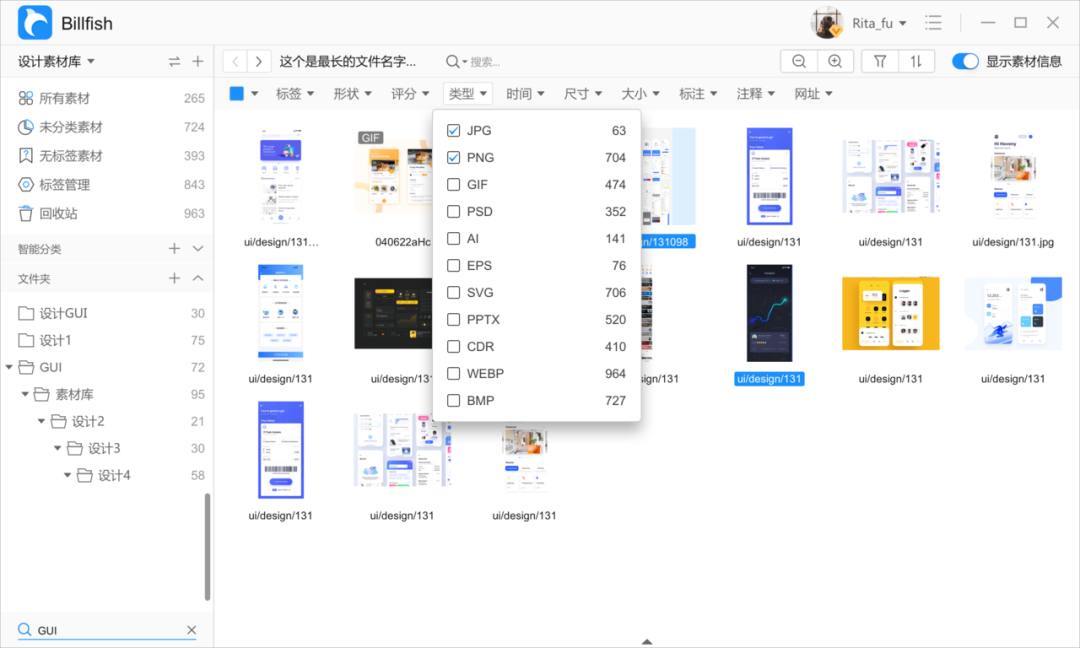
Task: Open the 大小 filter dropdown
Action: click(641, 94)
